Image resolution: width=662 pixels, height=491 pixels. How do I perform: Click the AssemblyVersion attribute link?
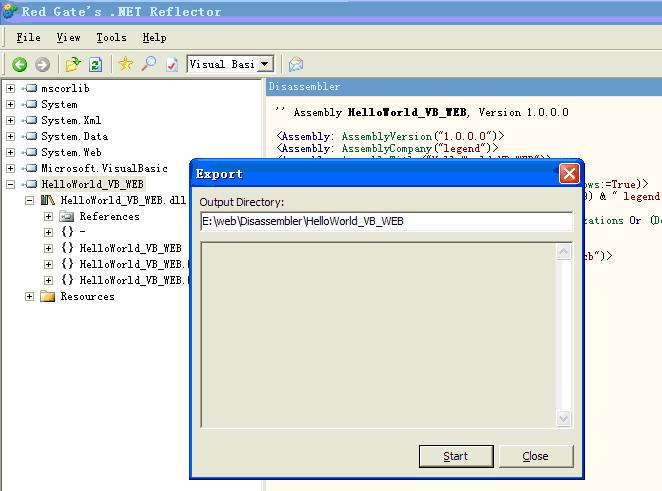point(387,136)
